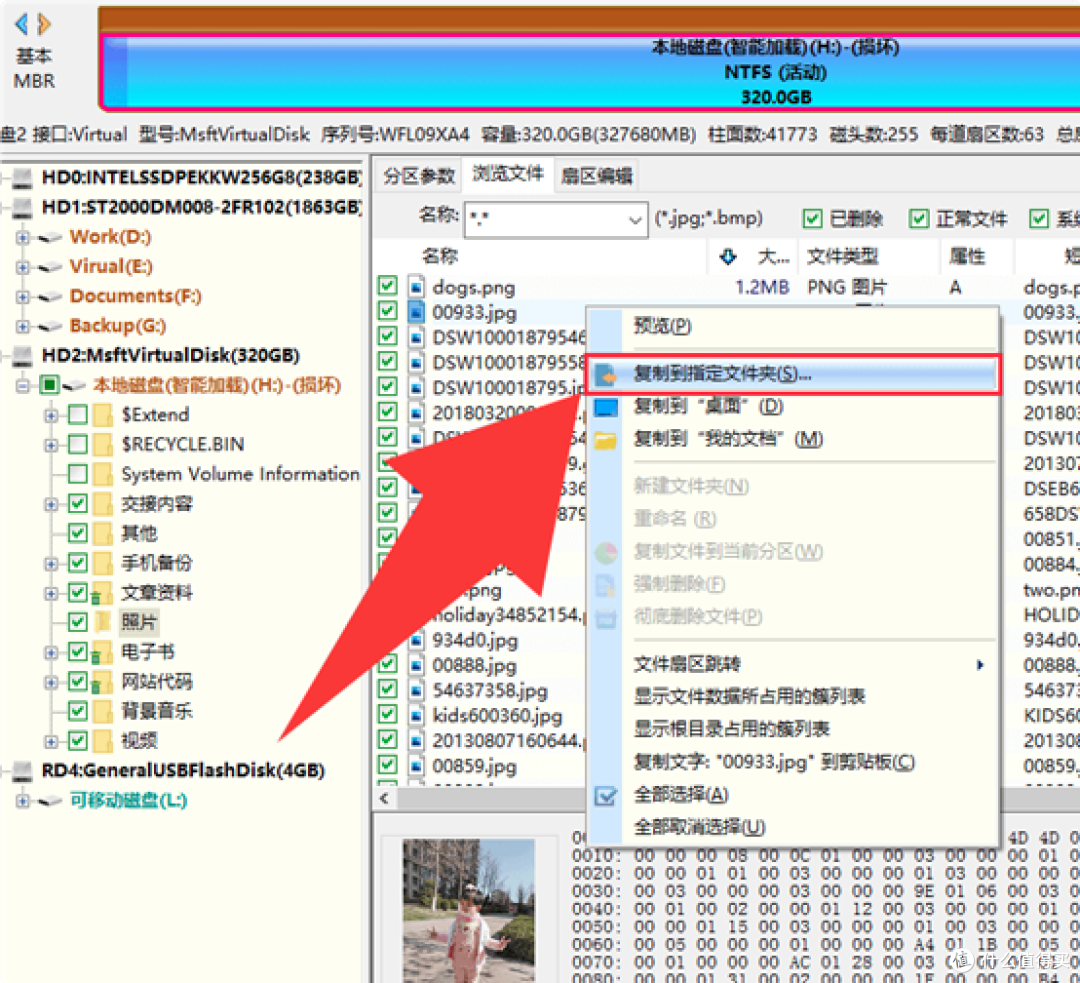Click the 可移动磁盘(L:) partition icon
Viewport: 1080px width, 983px height.
pos(50,801)
